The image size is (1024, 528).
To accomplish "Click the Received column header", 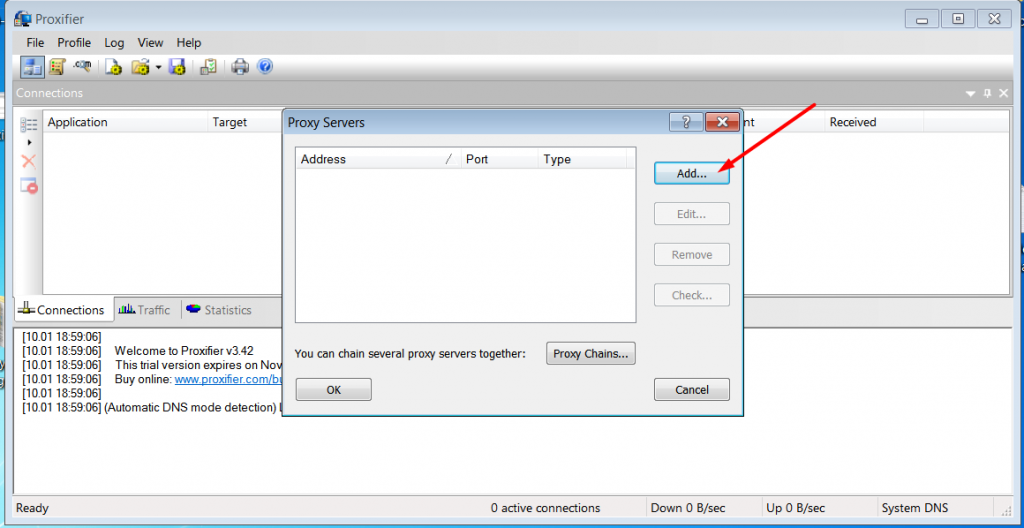I will pos(874,122).
